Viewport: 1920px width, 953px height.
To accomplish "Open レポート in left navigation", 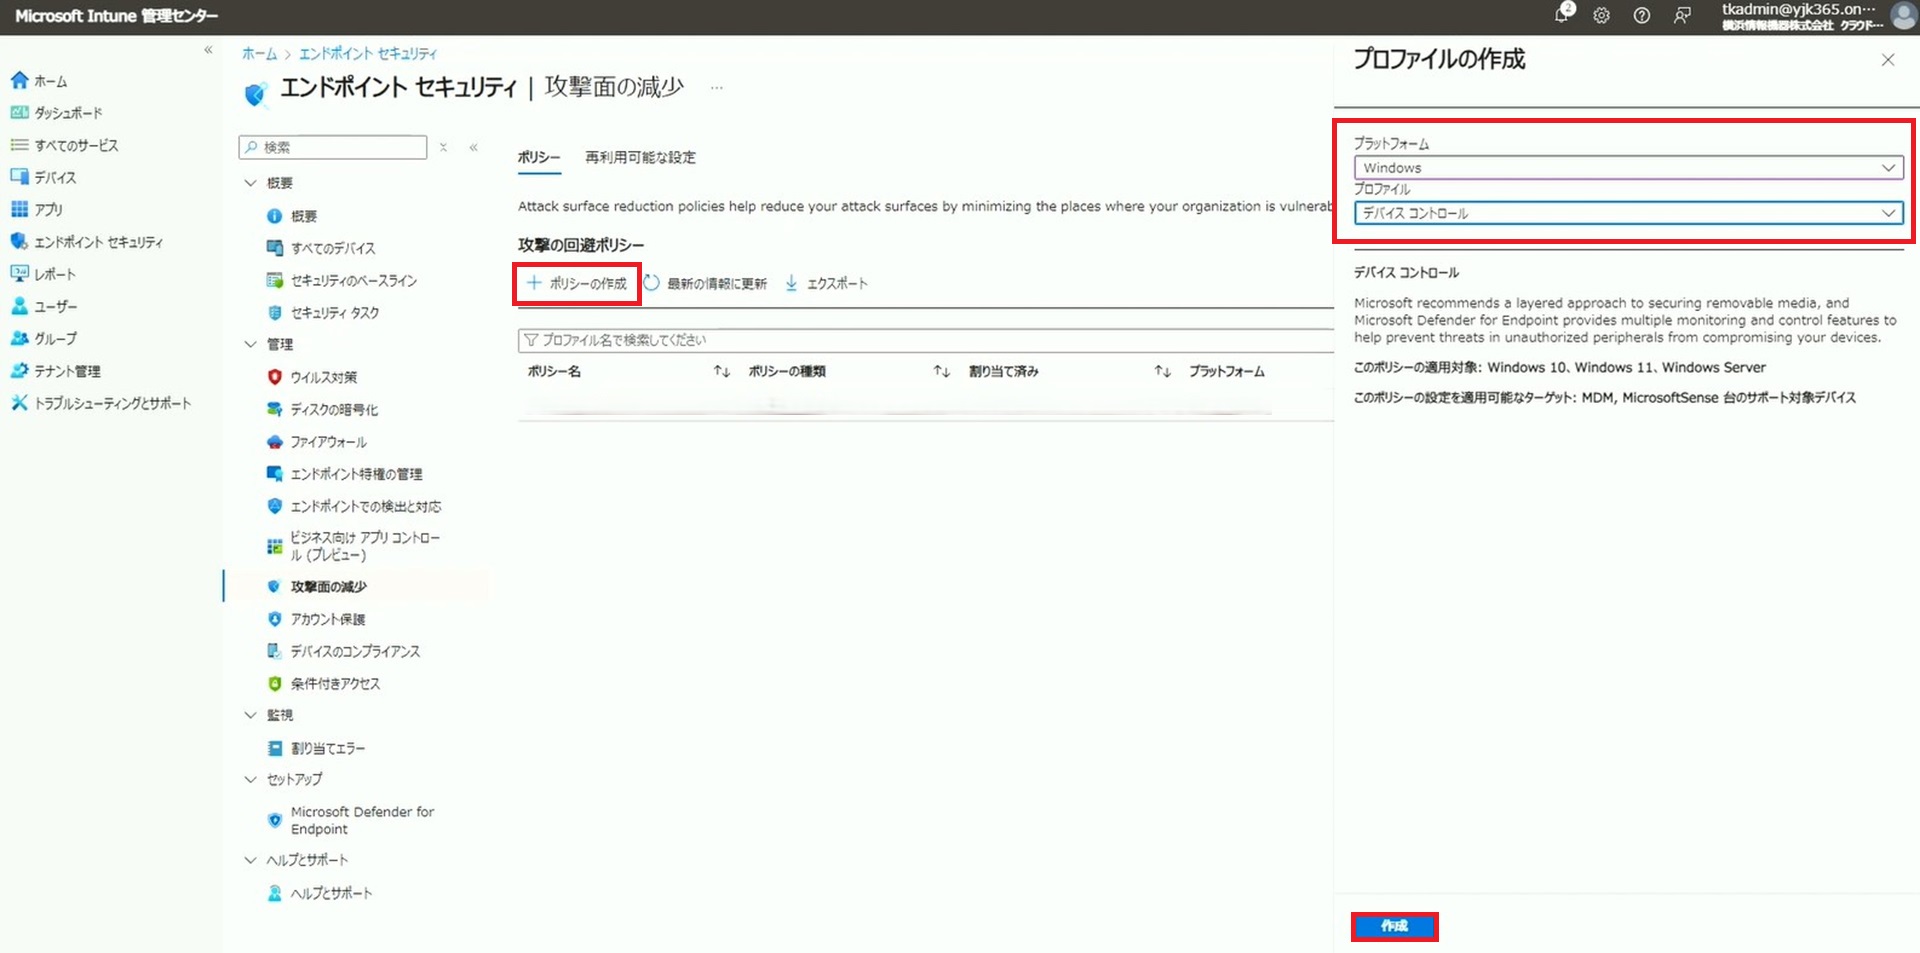I will coord(42,274).
